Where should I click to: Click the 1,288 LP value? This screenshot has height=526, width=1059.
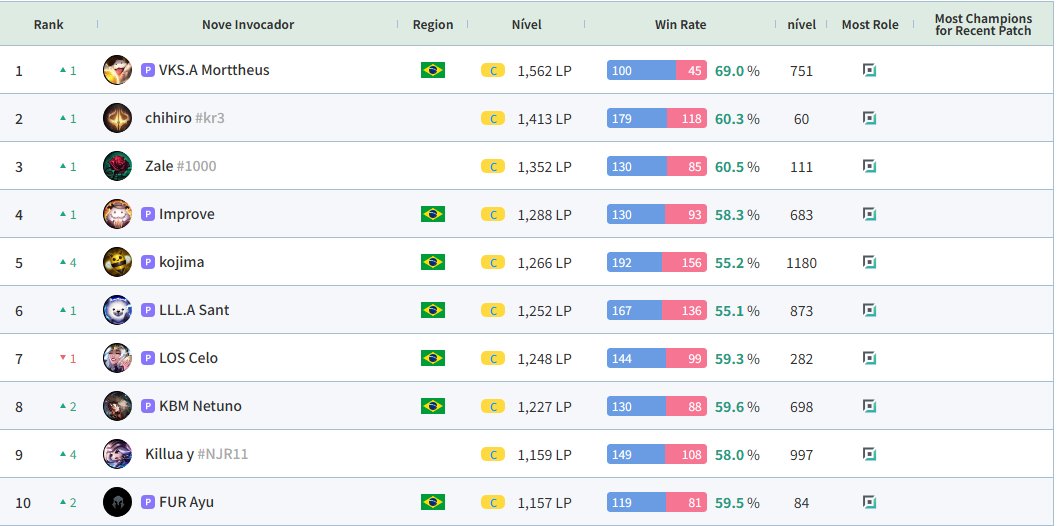tap(544, 214)
